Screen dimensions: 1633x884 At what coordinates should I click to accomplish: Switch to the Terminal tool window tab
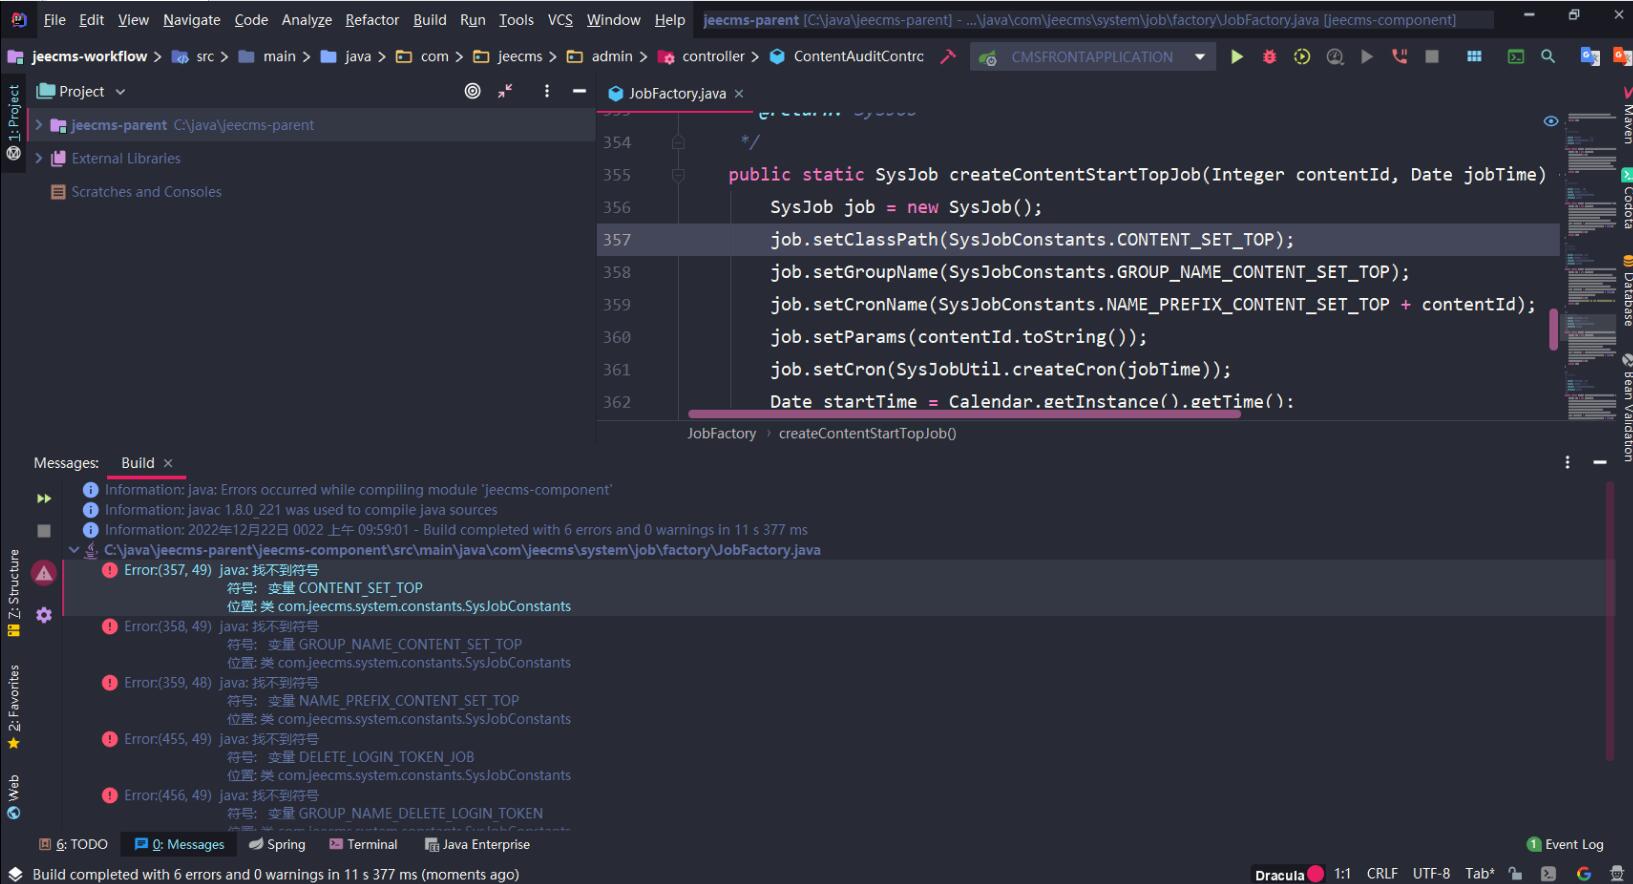coord(363,844)
